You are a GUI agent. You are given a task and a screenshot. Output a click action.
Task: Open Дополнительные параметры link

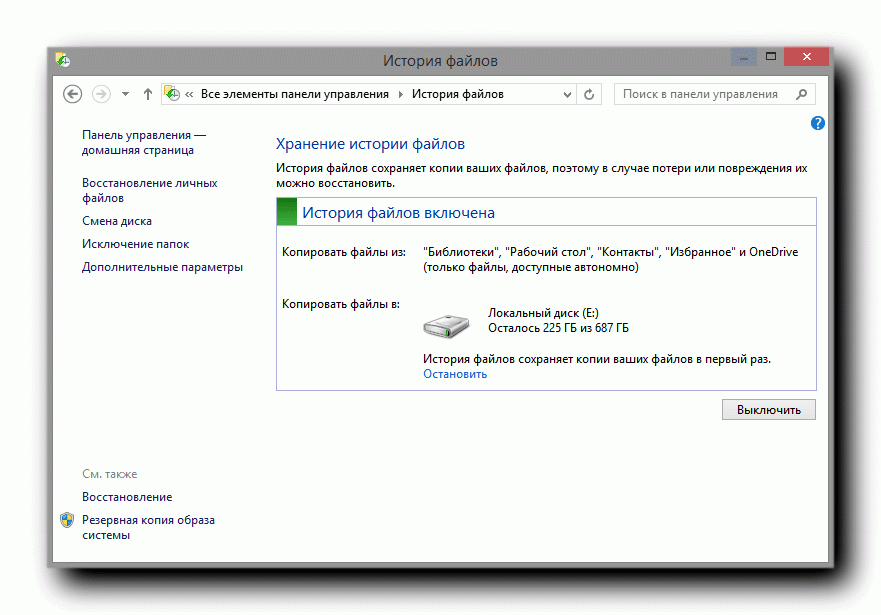(x=162, y=267)
